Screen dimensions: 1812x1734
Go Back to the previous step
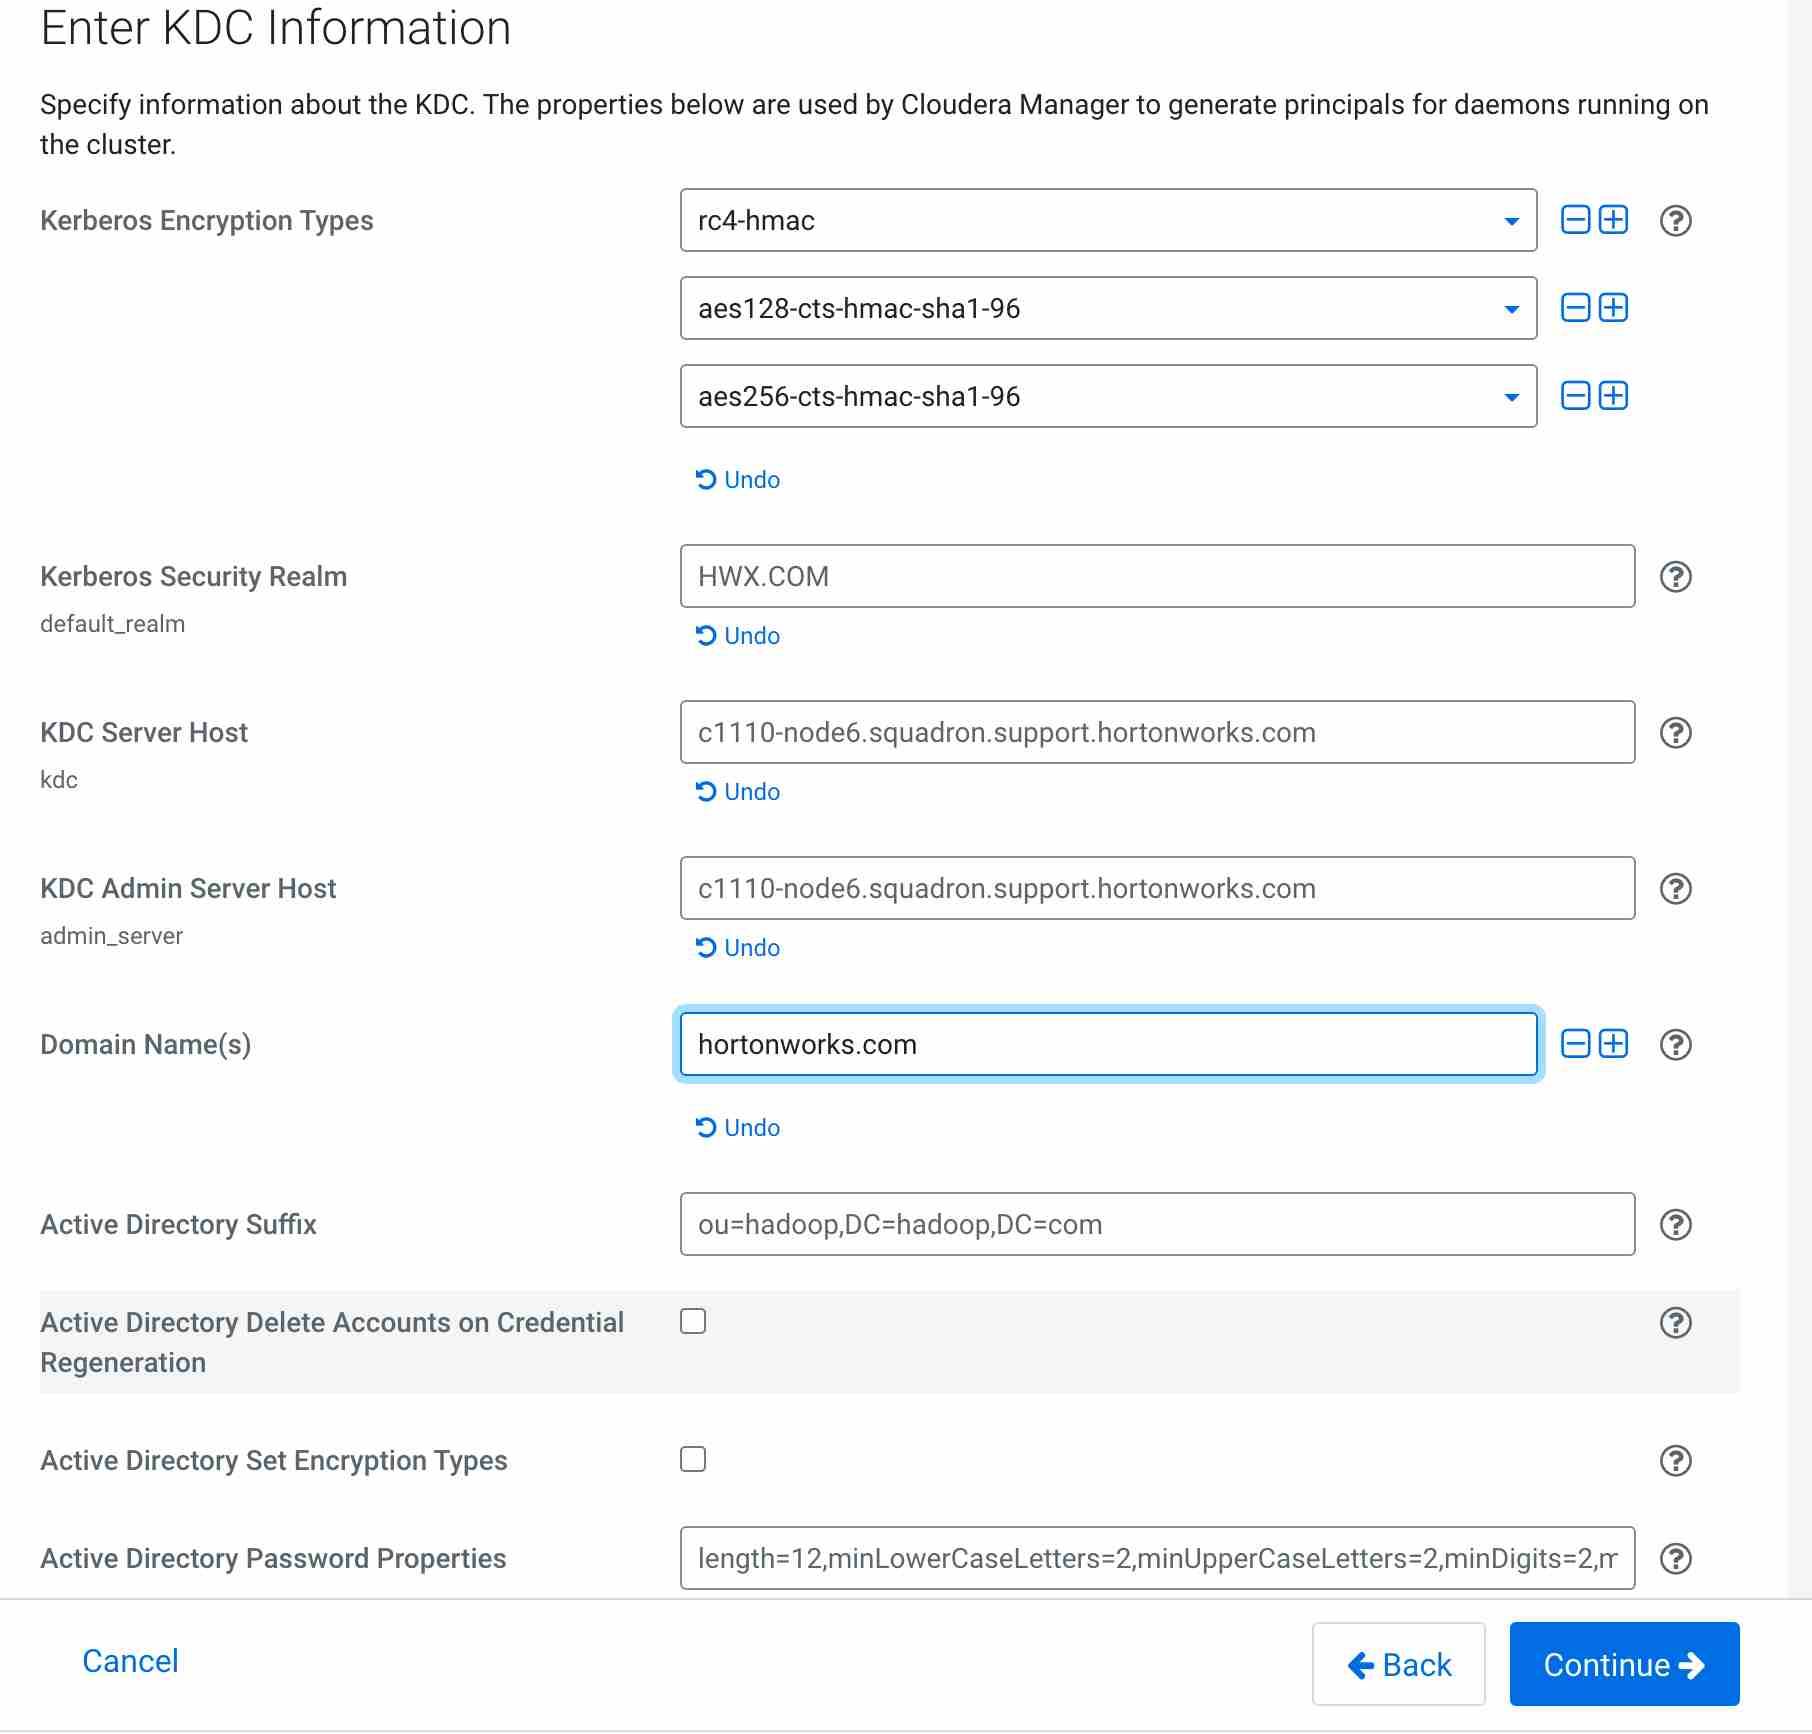coord(1398,1664)
